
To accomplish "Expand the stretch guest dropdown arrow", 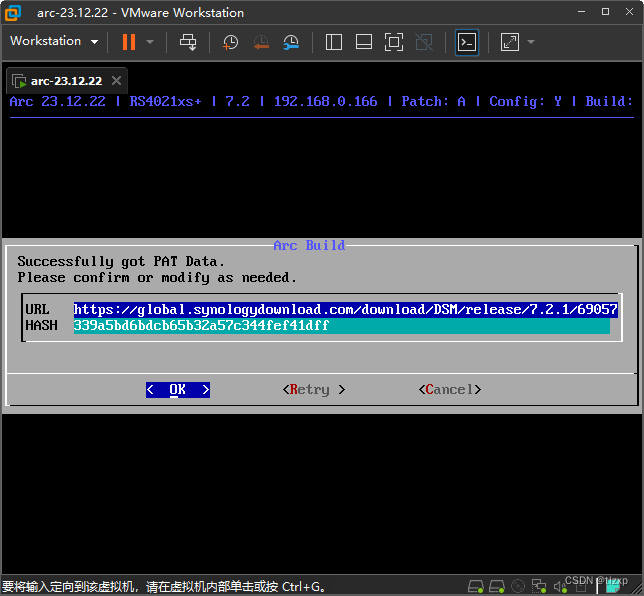I will [x=531, y=42].
